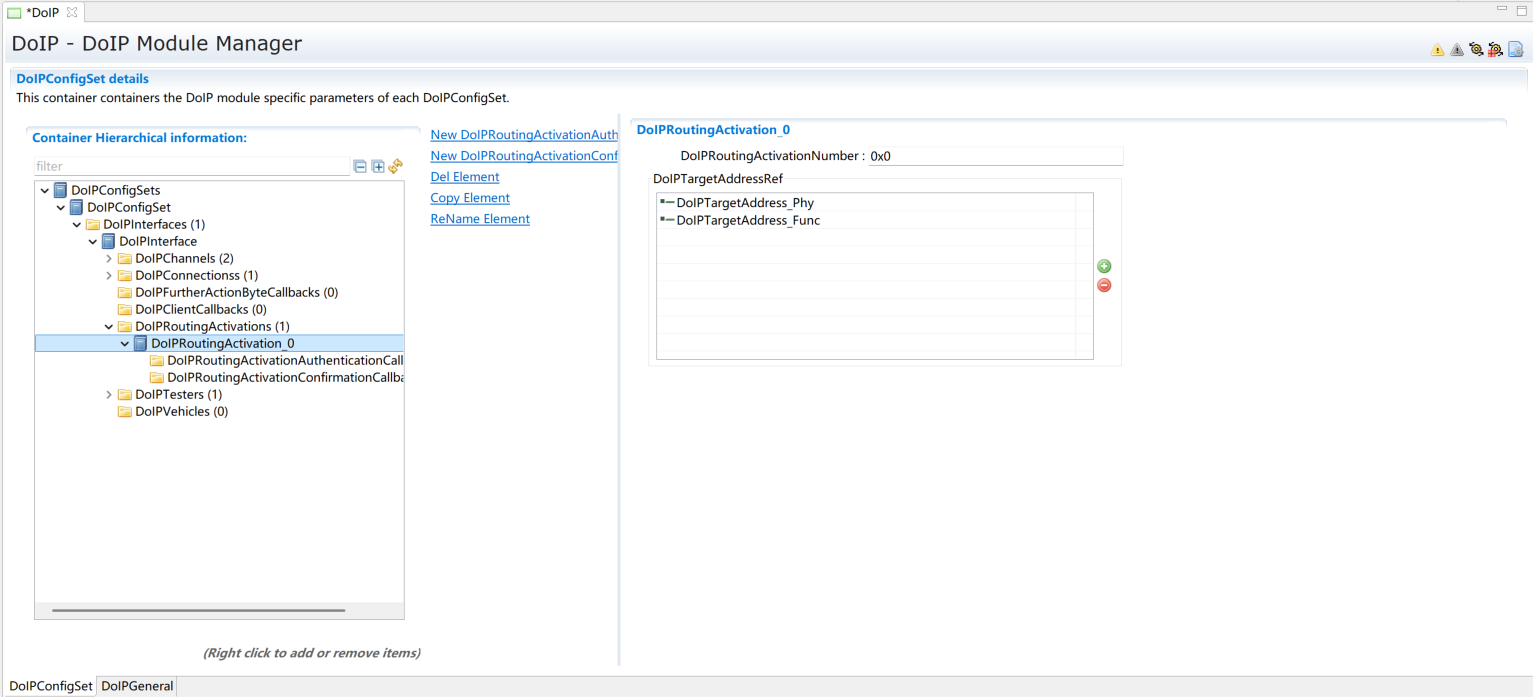Expand the DoIPTesters (1) node
This screenshot has height=697, width=1533.
coord(109,395)
